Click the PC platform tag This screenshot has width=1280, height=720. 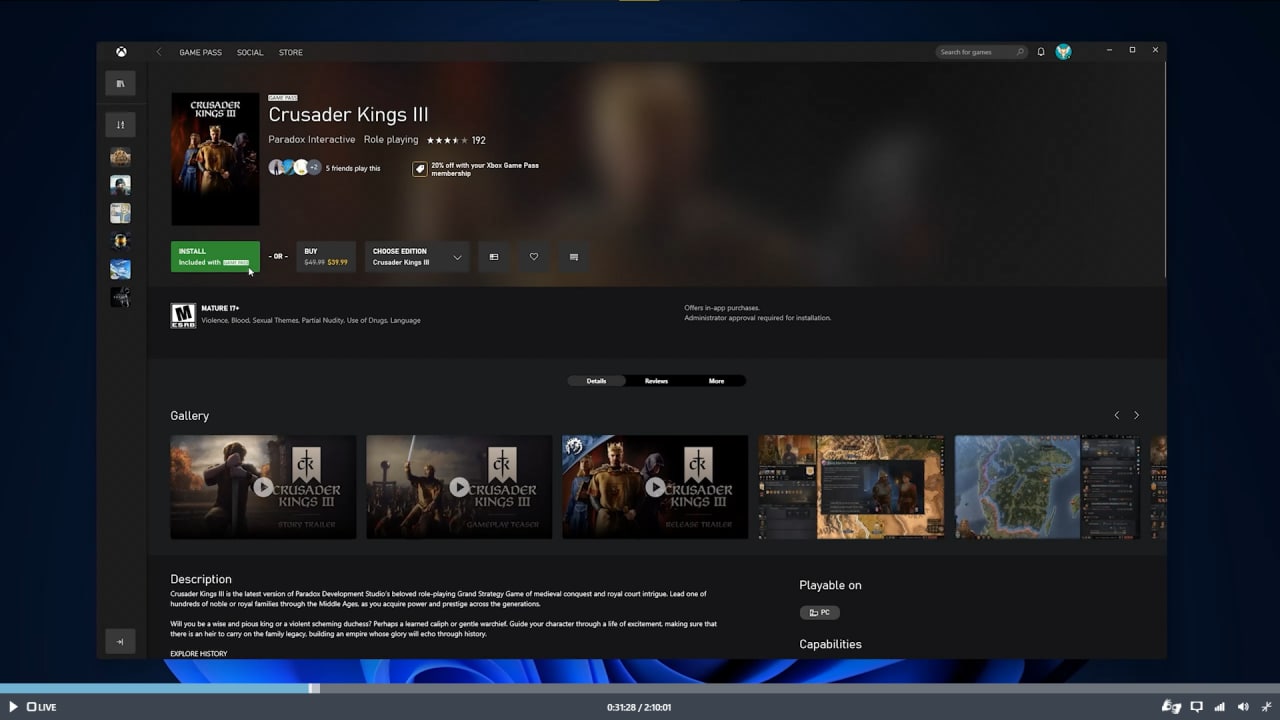(x=819, y=612)
